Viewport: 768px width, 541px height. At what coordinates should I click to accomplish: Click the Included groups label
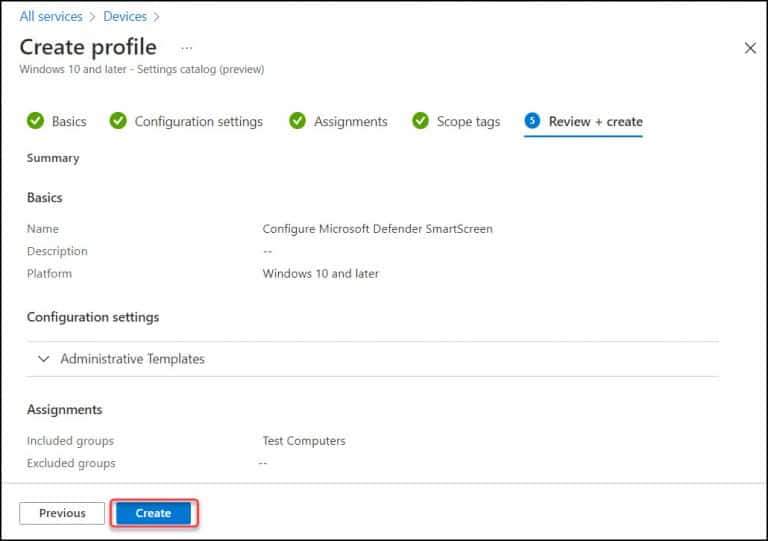pyautogui.click(x=70, y=441)
